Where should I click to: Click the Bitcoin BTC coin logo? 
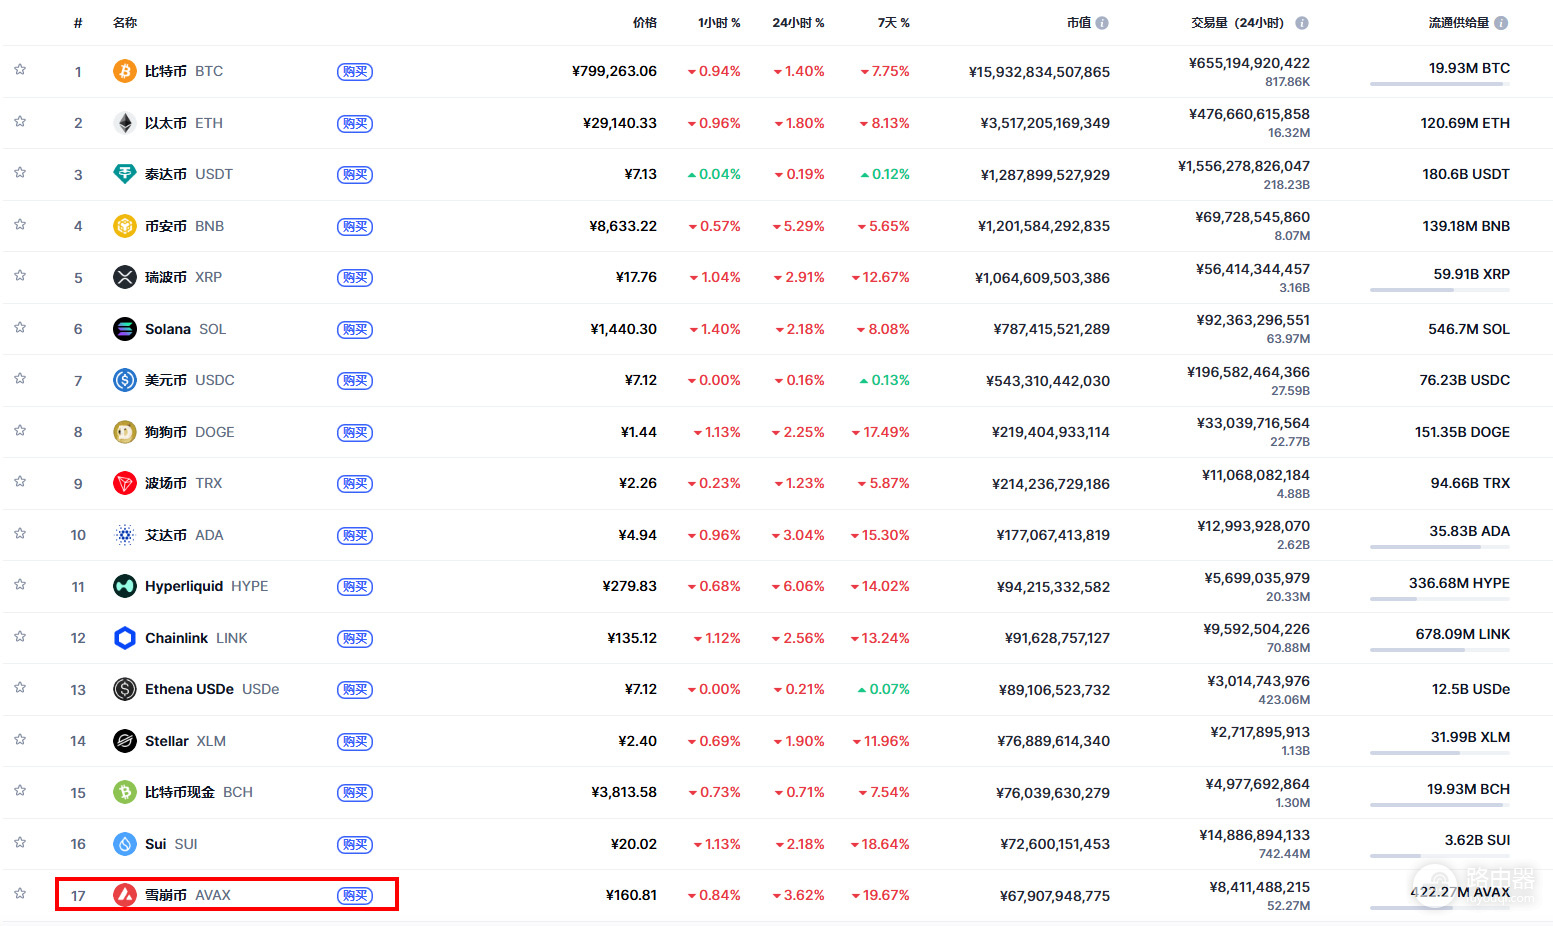coord(125,71)
